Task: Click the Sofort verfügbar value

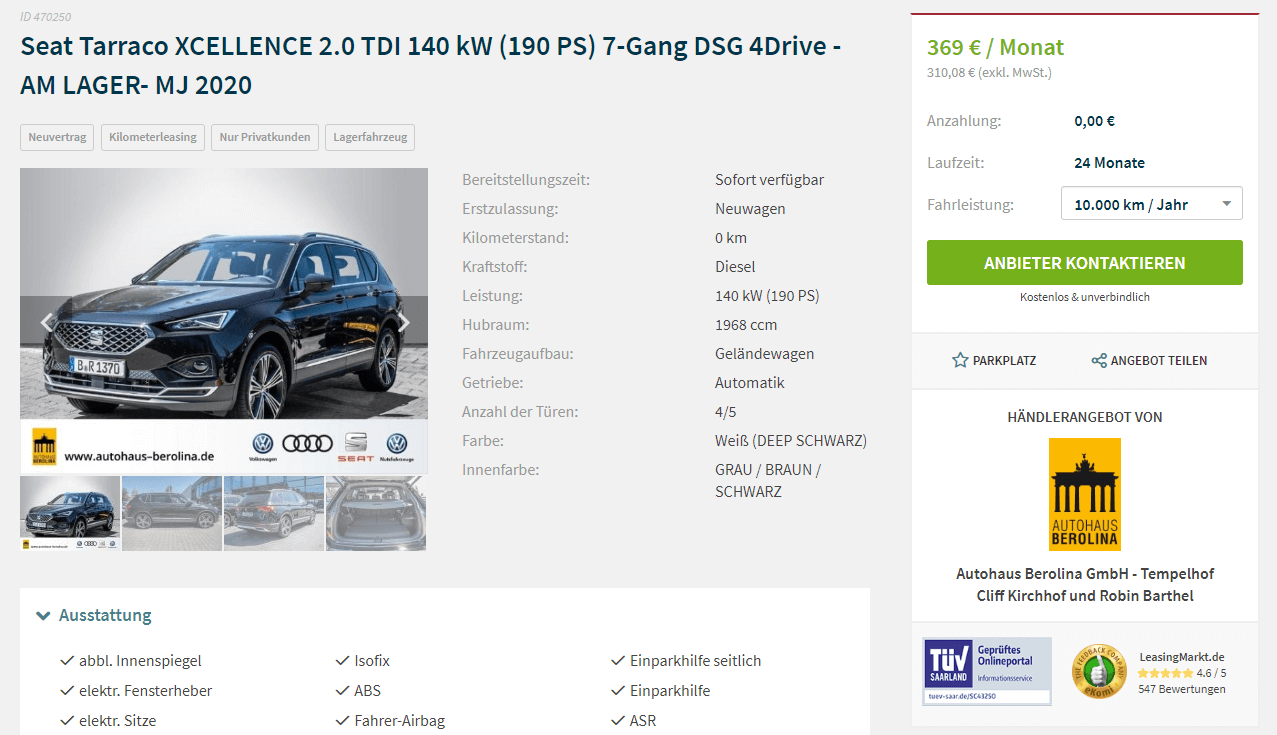Action: [769, 180]
